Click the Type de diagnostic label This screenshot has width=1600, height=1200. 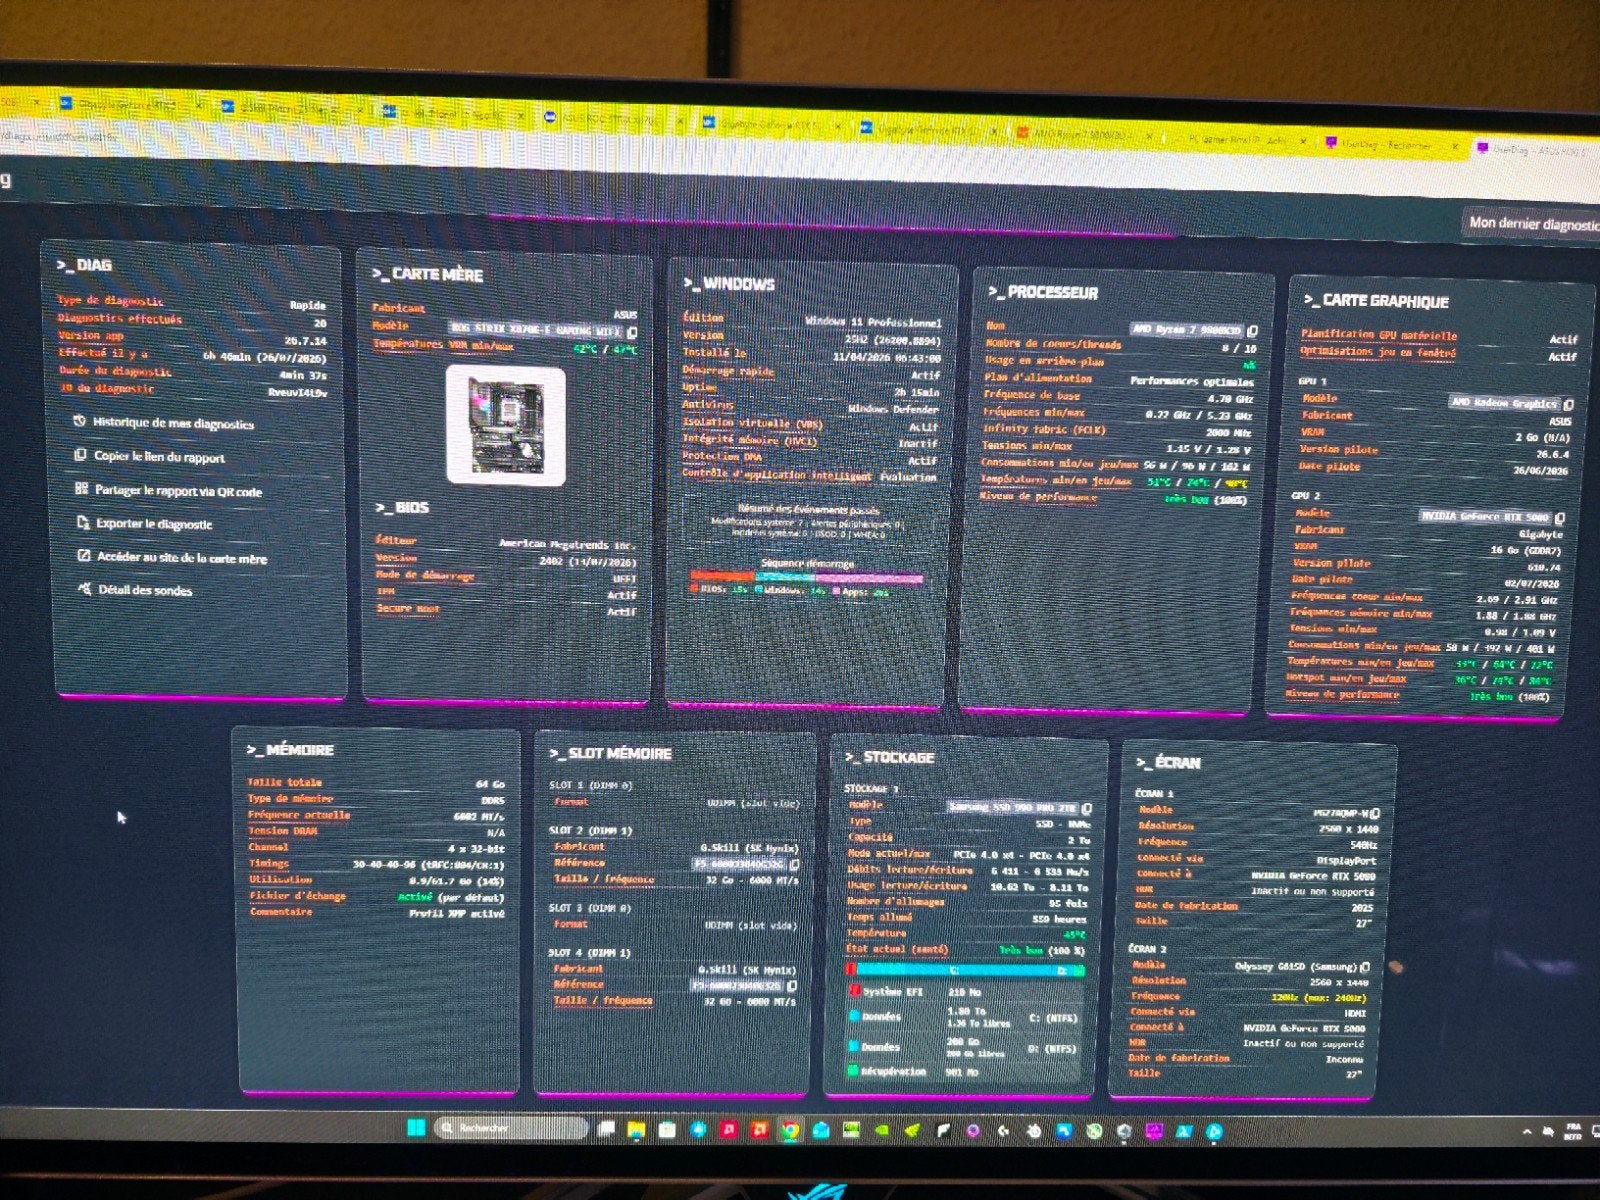pos(110,300)
